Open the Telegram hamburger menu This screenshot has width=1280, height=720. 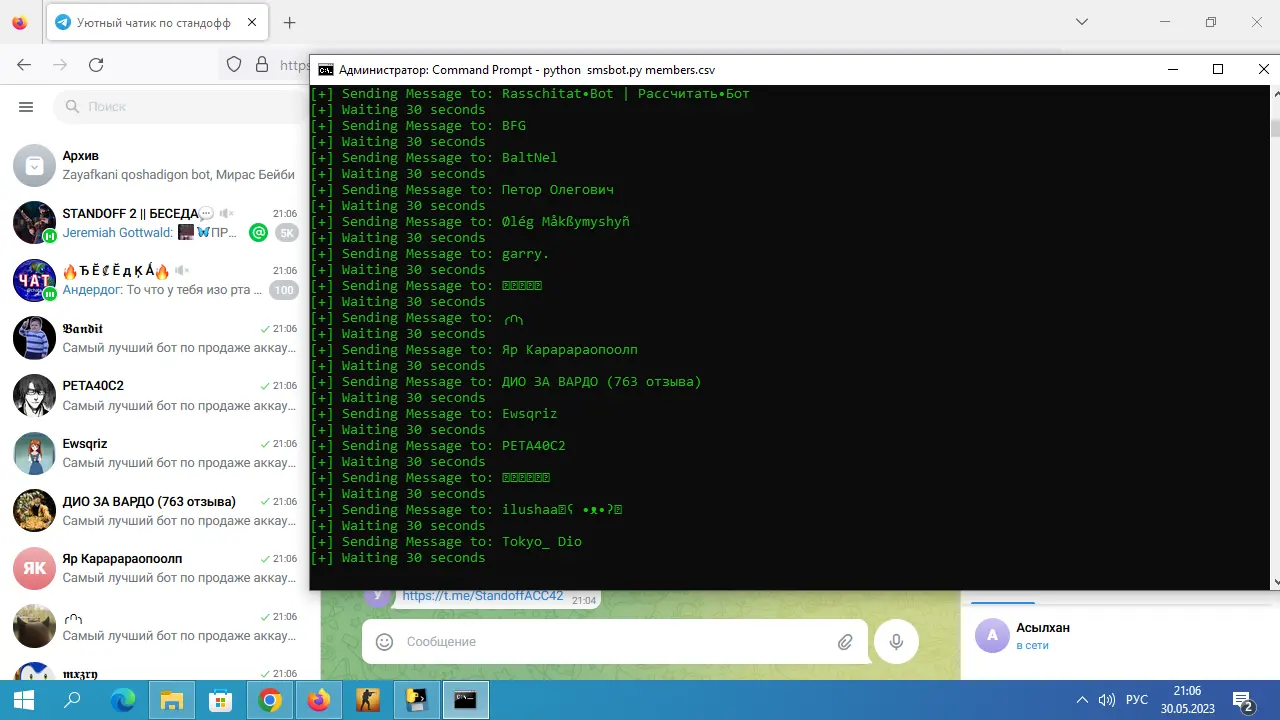click(26, 107)
